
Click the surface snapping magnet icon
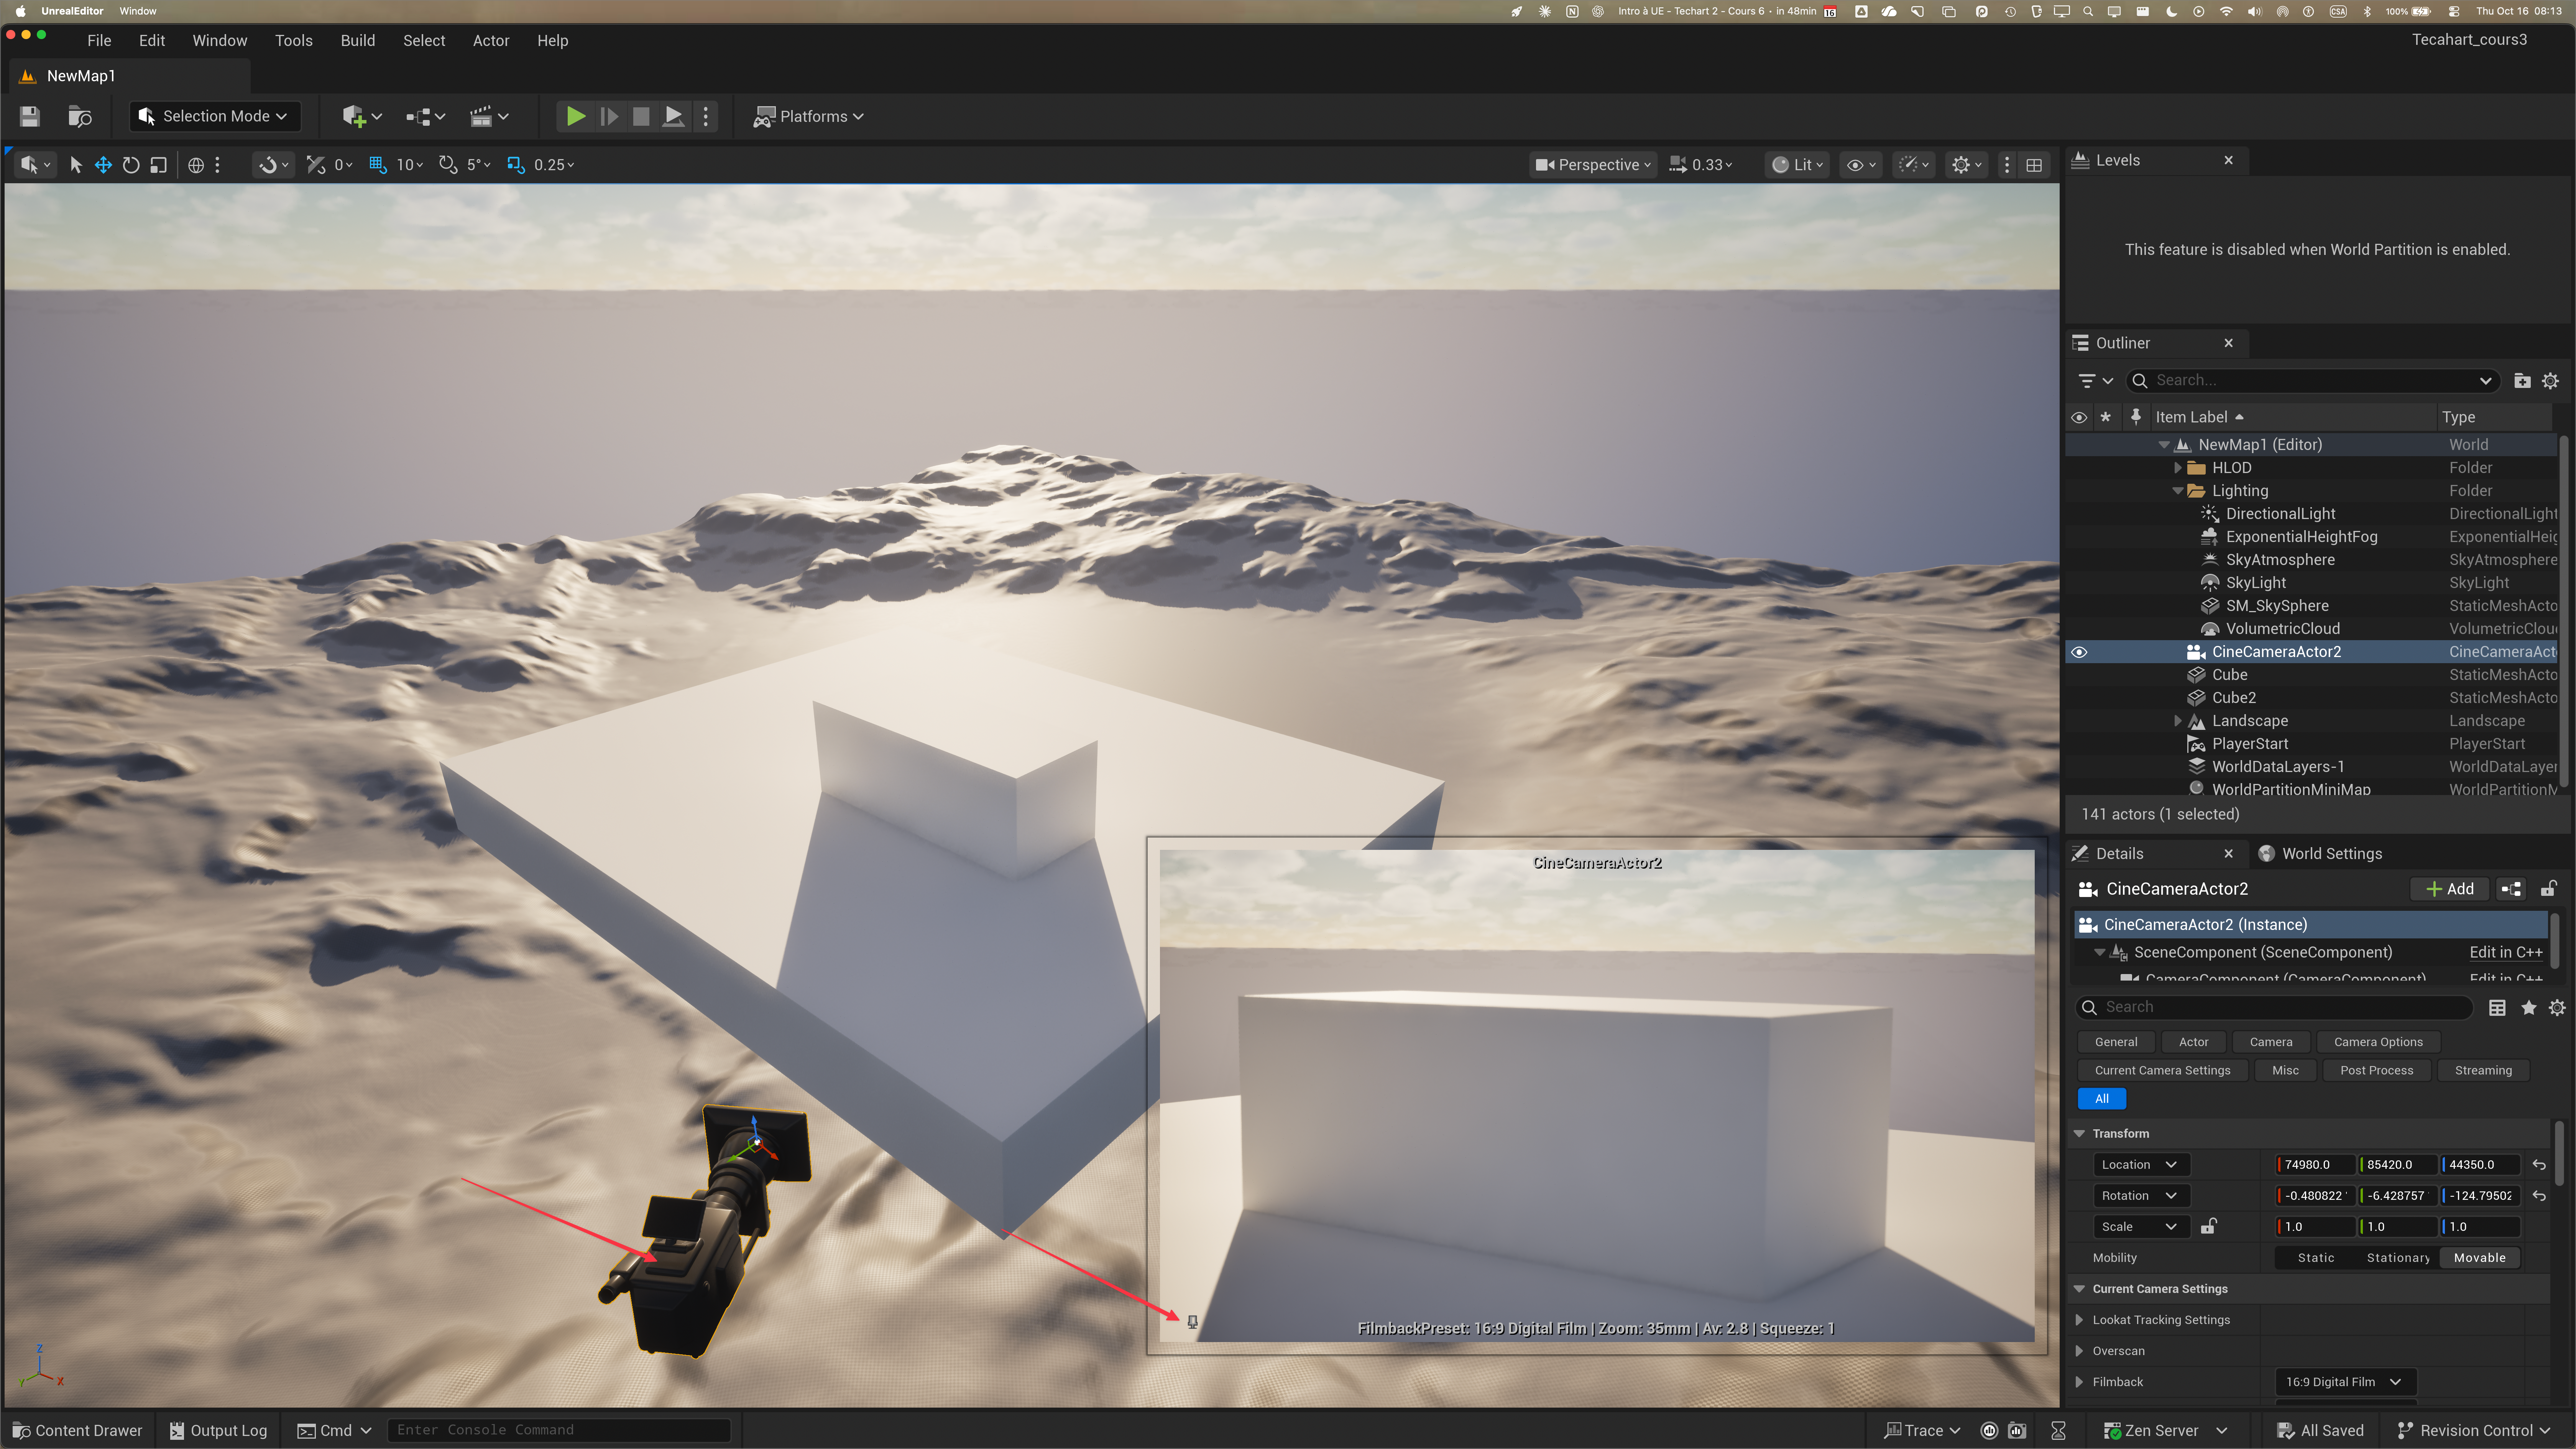click(267, 165)
